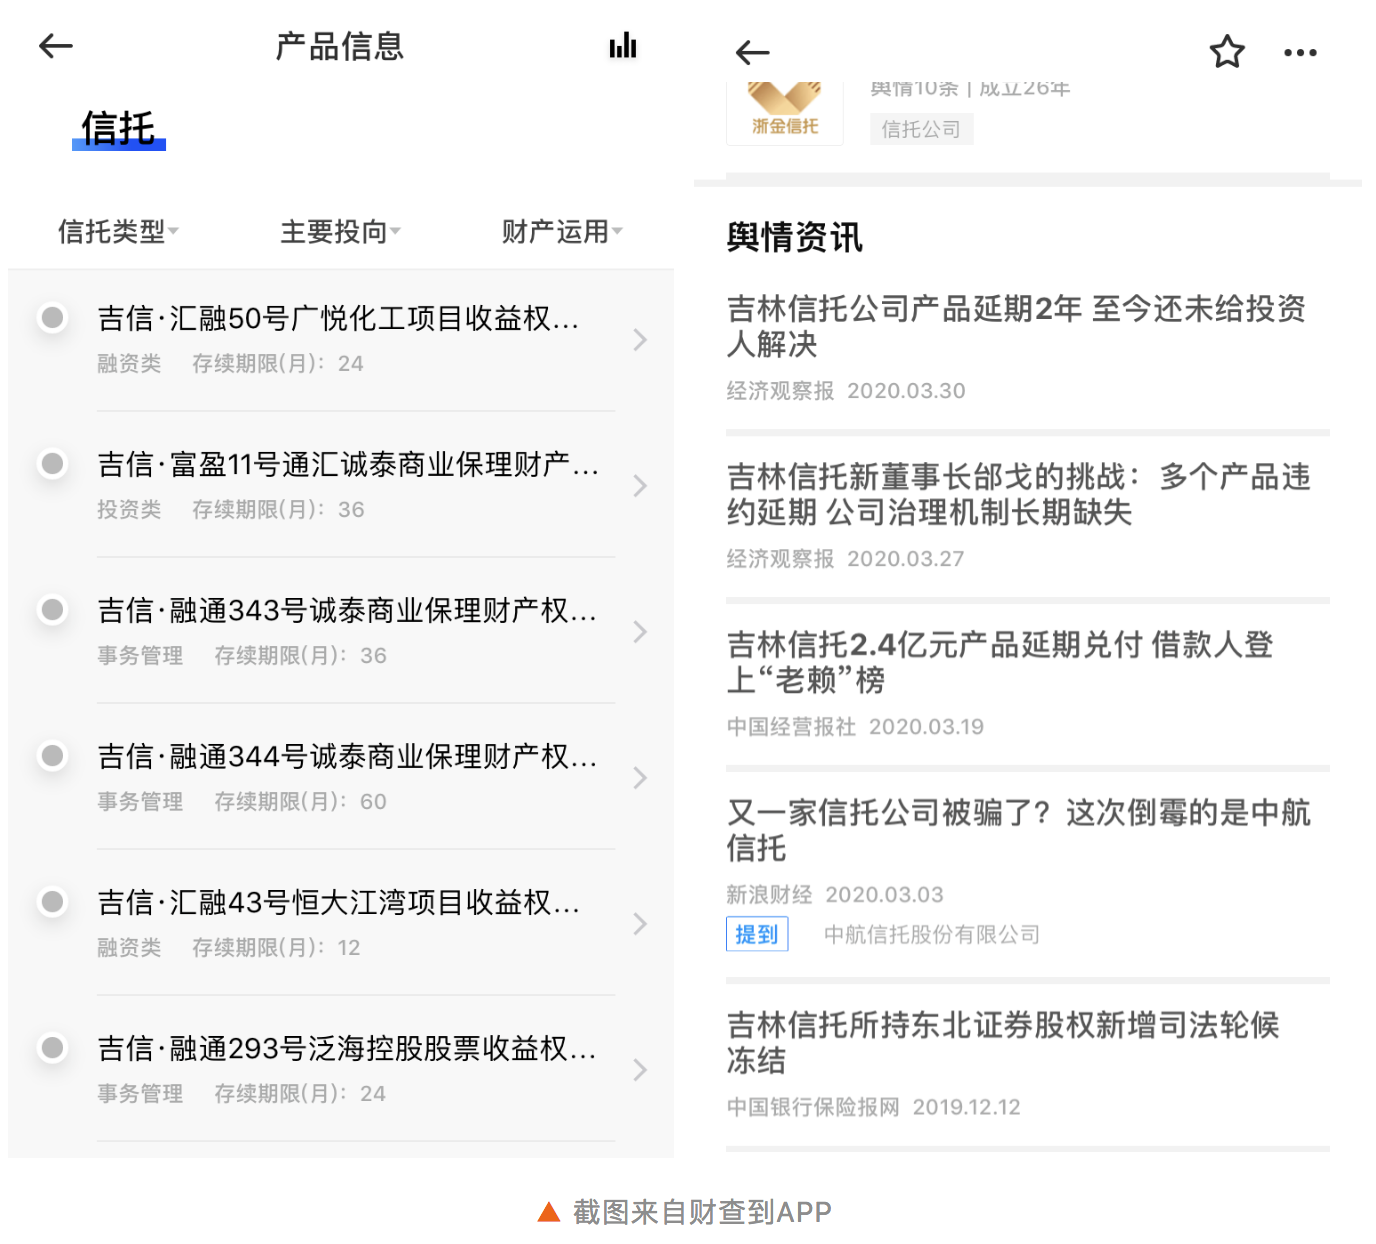Open 吉信·汇融50号广悦化工项目收益权 product
The width and height of the screenshot is (1376, 1244).
click(338, 319)
